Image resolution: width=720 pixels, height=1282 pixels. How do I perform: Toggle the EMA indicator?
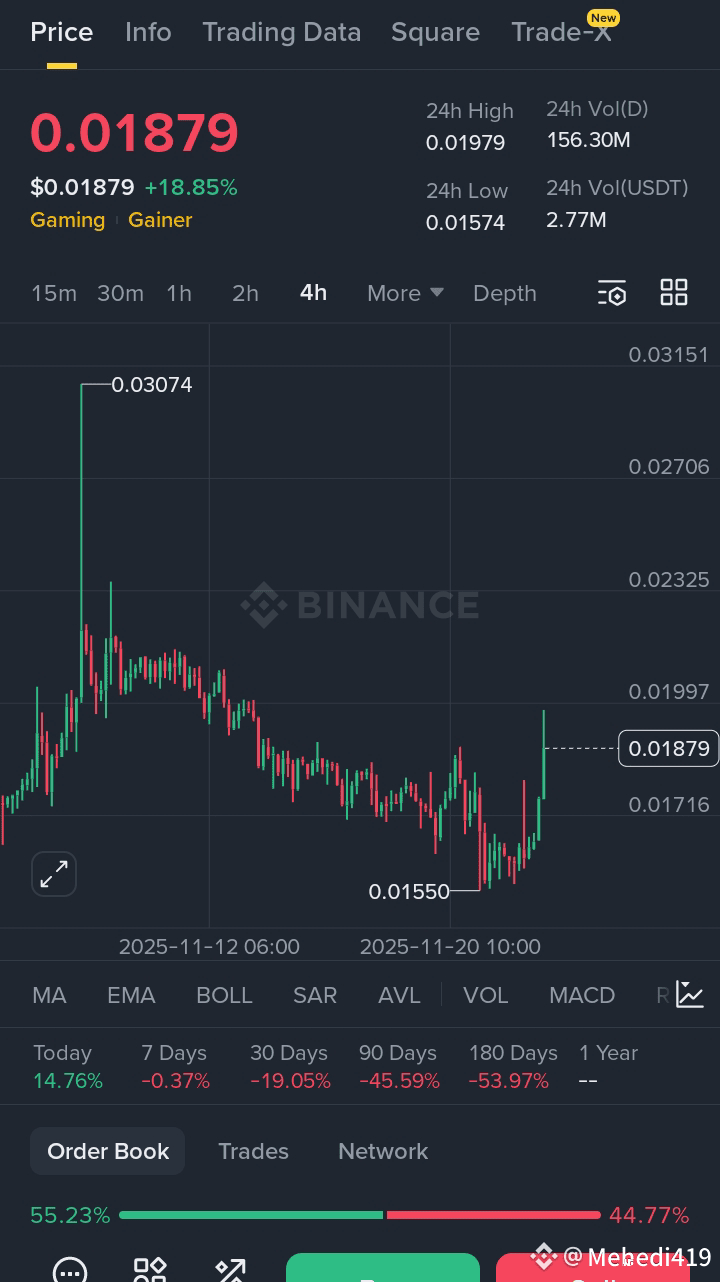(x=131, y=995)
